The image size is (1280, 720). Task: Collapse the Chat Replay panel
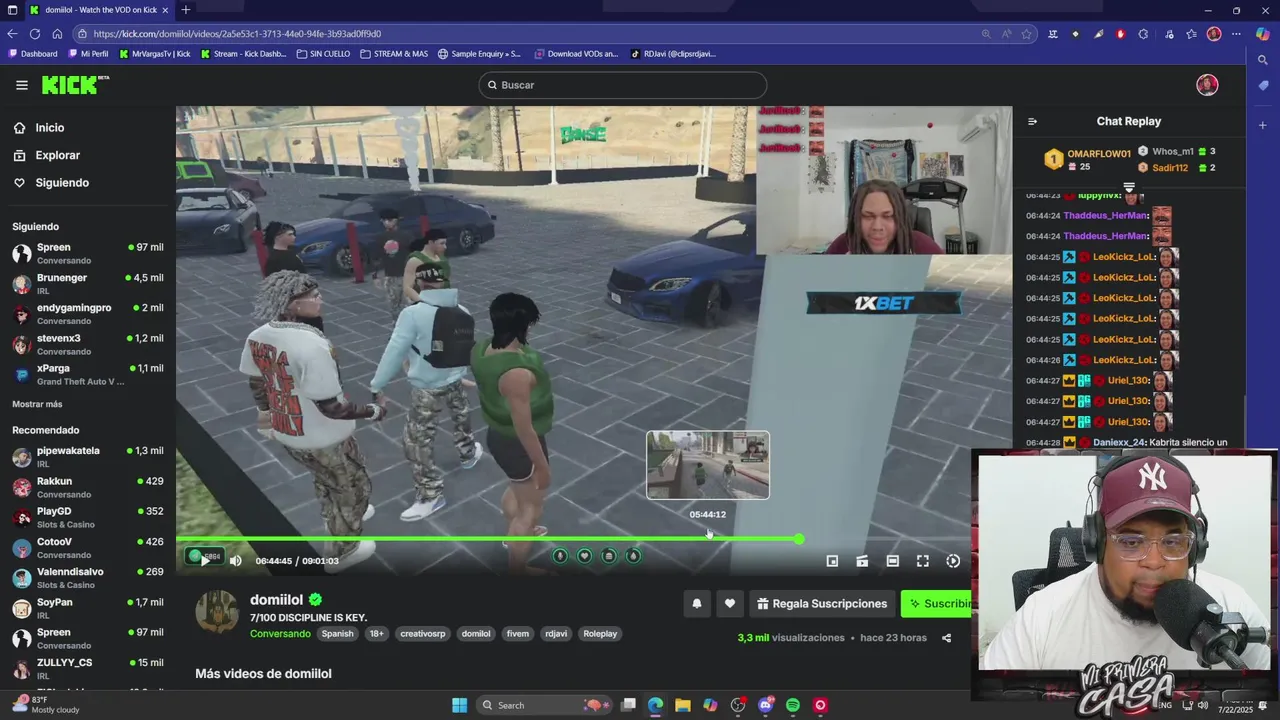[1032, 121]
